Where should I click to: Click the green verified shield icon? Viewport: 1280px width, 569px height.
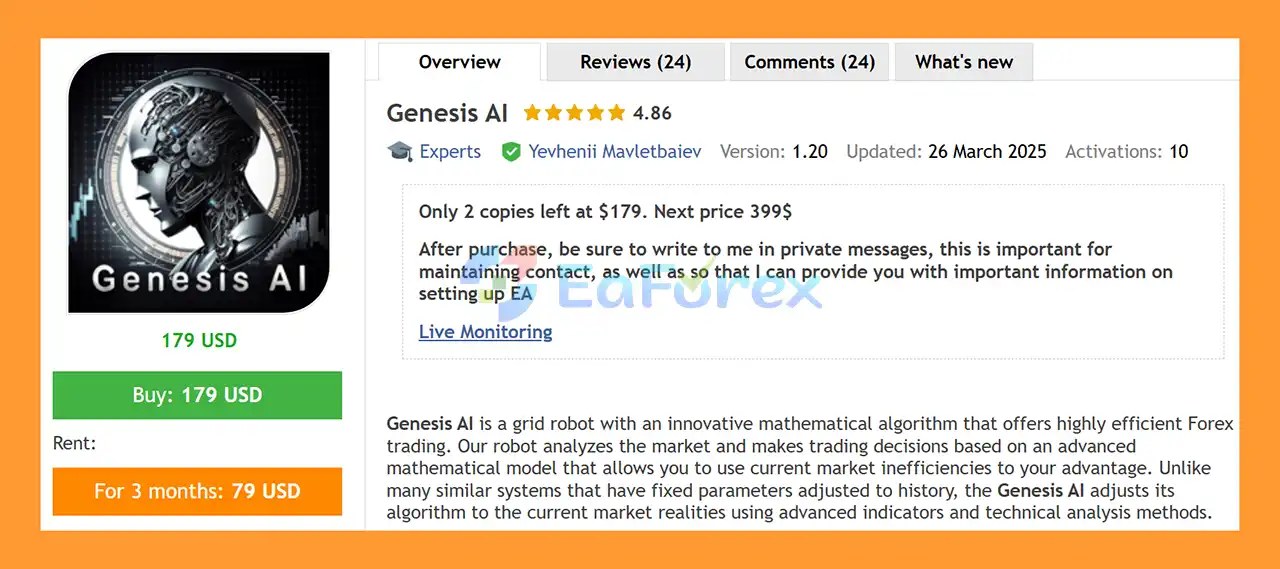(x=511, y=152)
